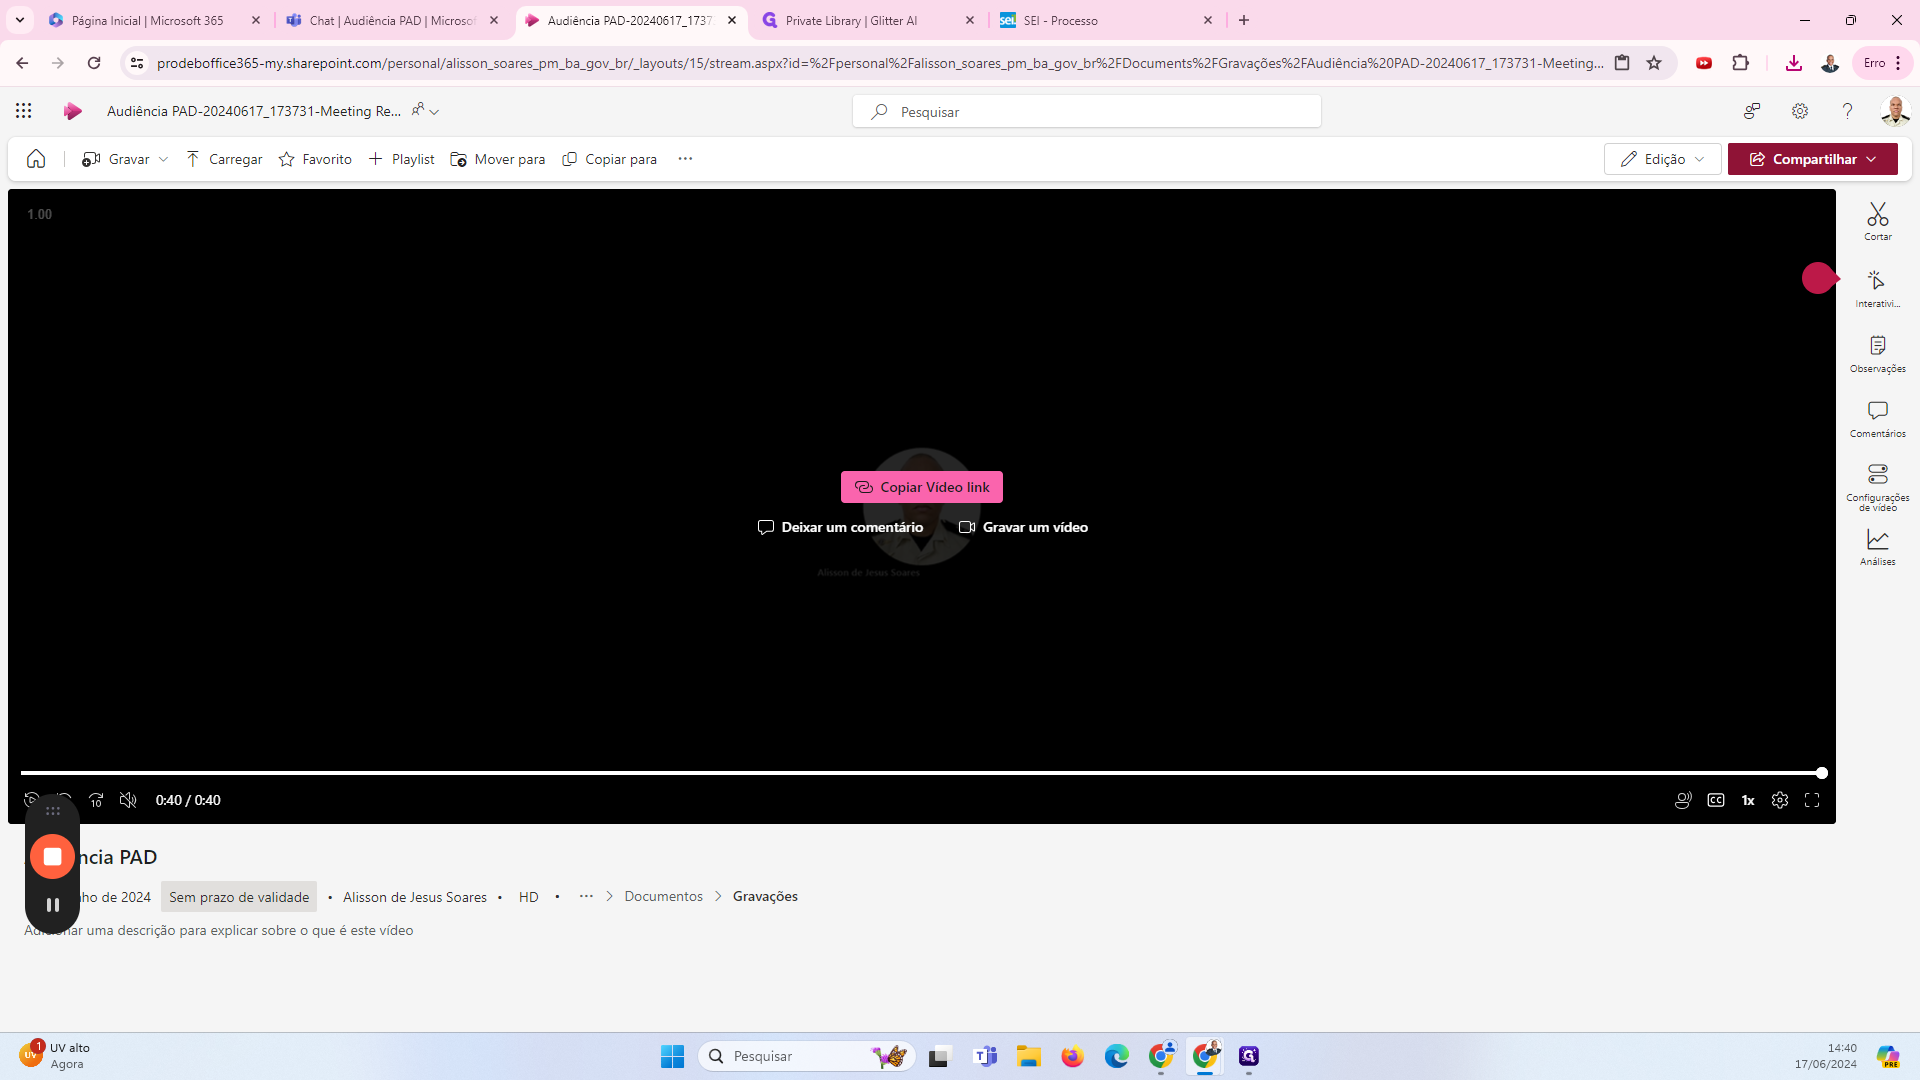
Task: Copy the video link
Action: pos(922,487)
